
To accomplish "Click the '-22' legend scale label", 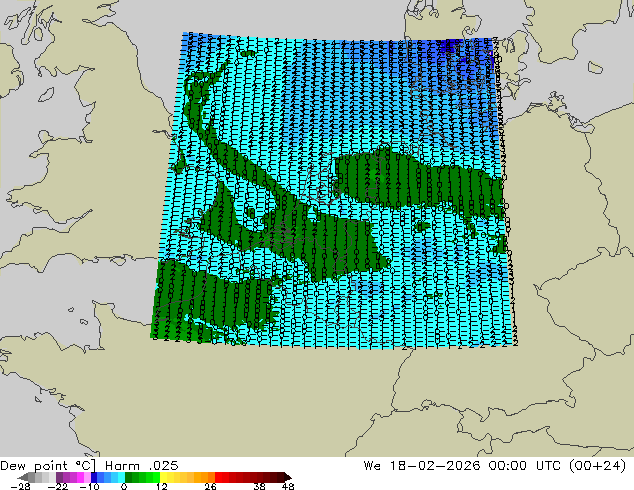I will pos(57,486).
